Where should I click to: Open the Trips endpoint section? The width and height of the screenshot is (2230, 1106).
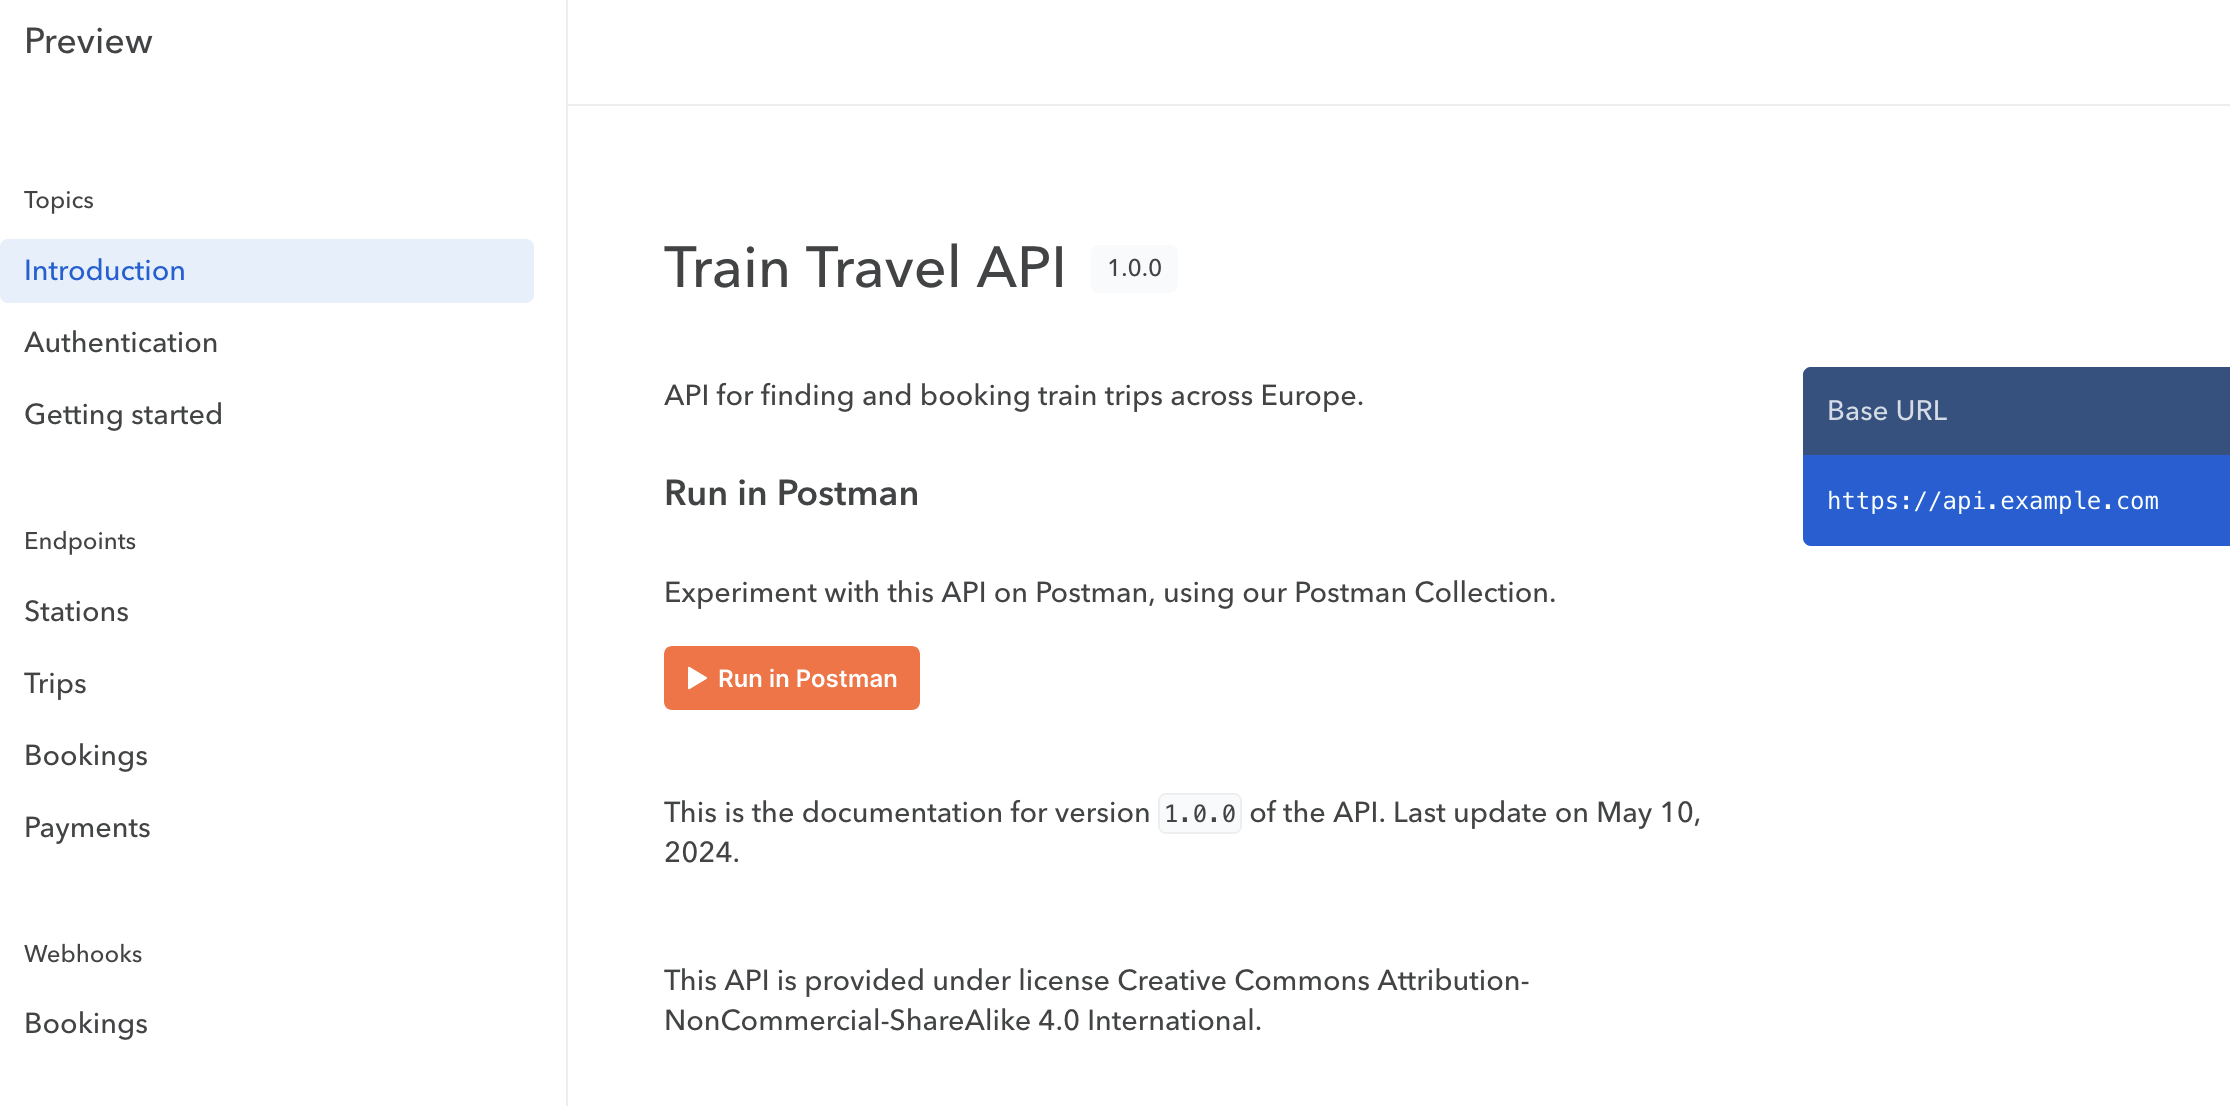coord(55,683)
